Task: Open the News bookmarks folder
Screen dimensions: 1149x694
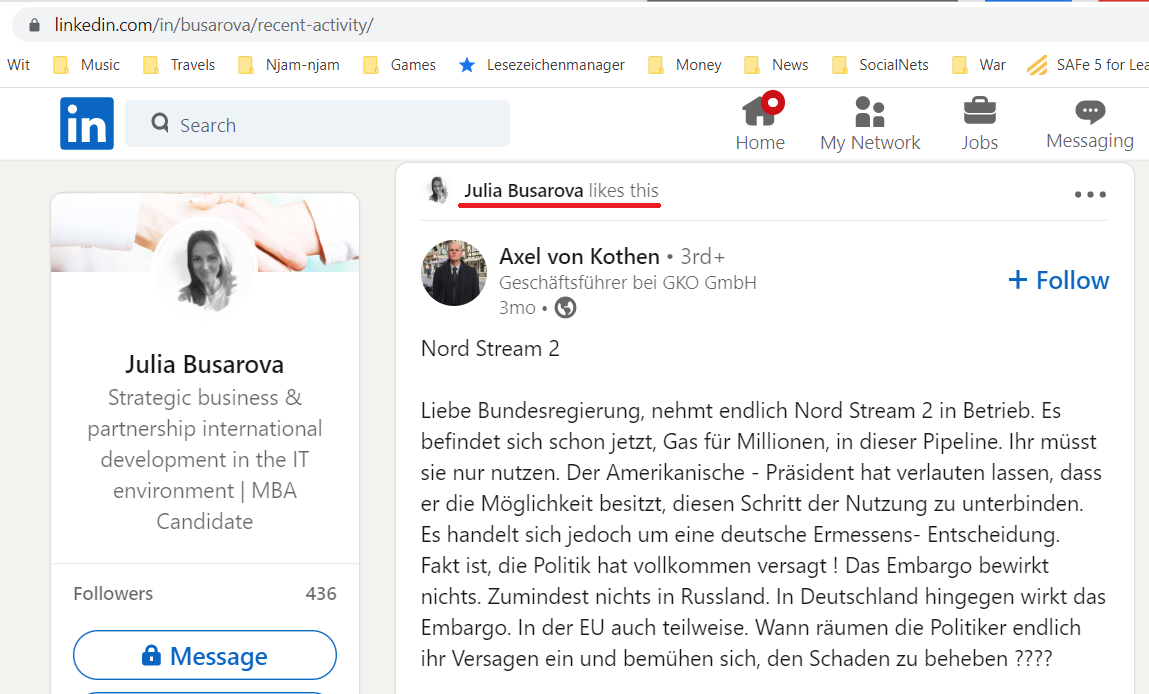Action: [776, 64]
